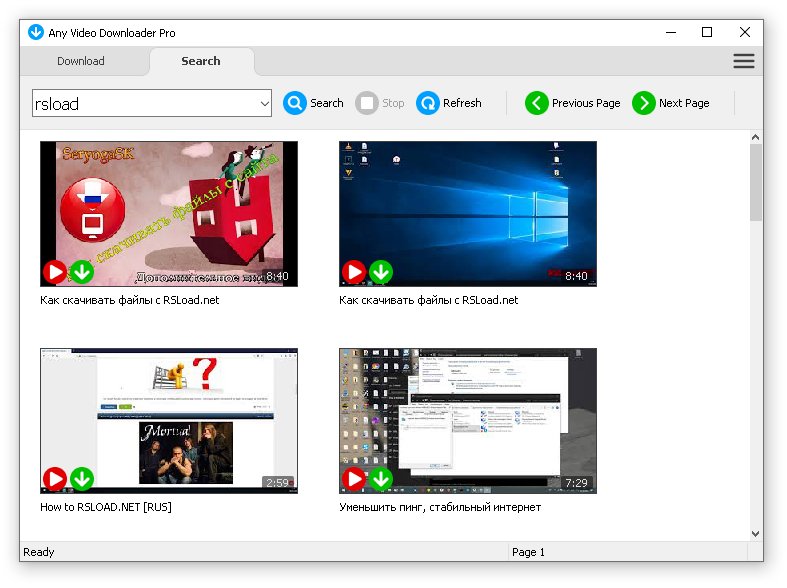
Task: Click the Refresh button label
Action: click(x=462, y=103)
